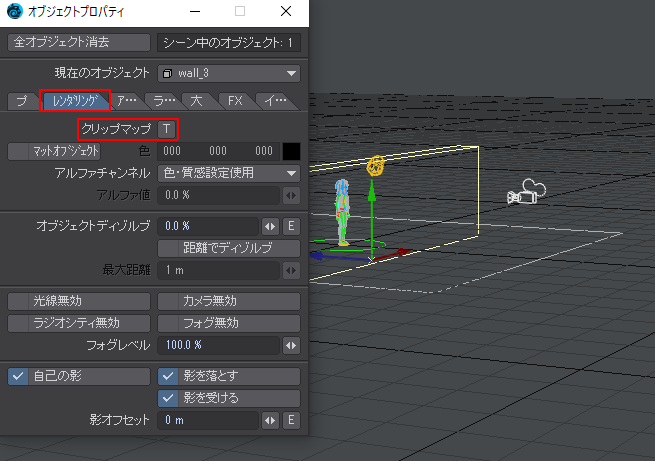Click the Object Dissolve 0.0 % field
This screenshot has height=461, width=655.
(x=208, y=226)
